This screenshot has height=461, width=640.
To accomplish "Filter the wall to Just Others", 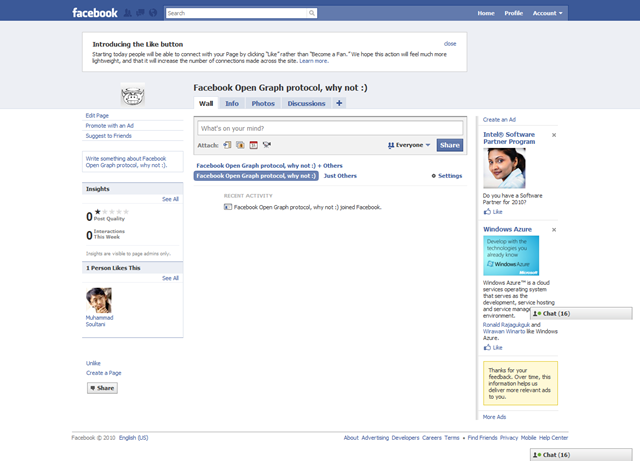I will coord(340,176).
